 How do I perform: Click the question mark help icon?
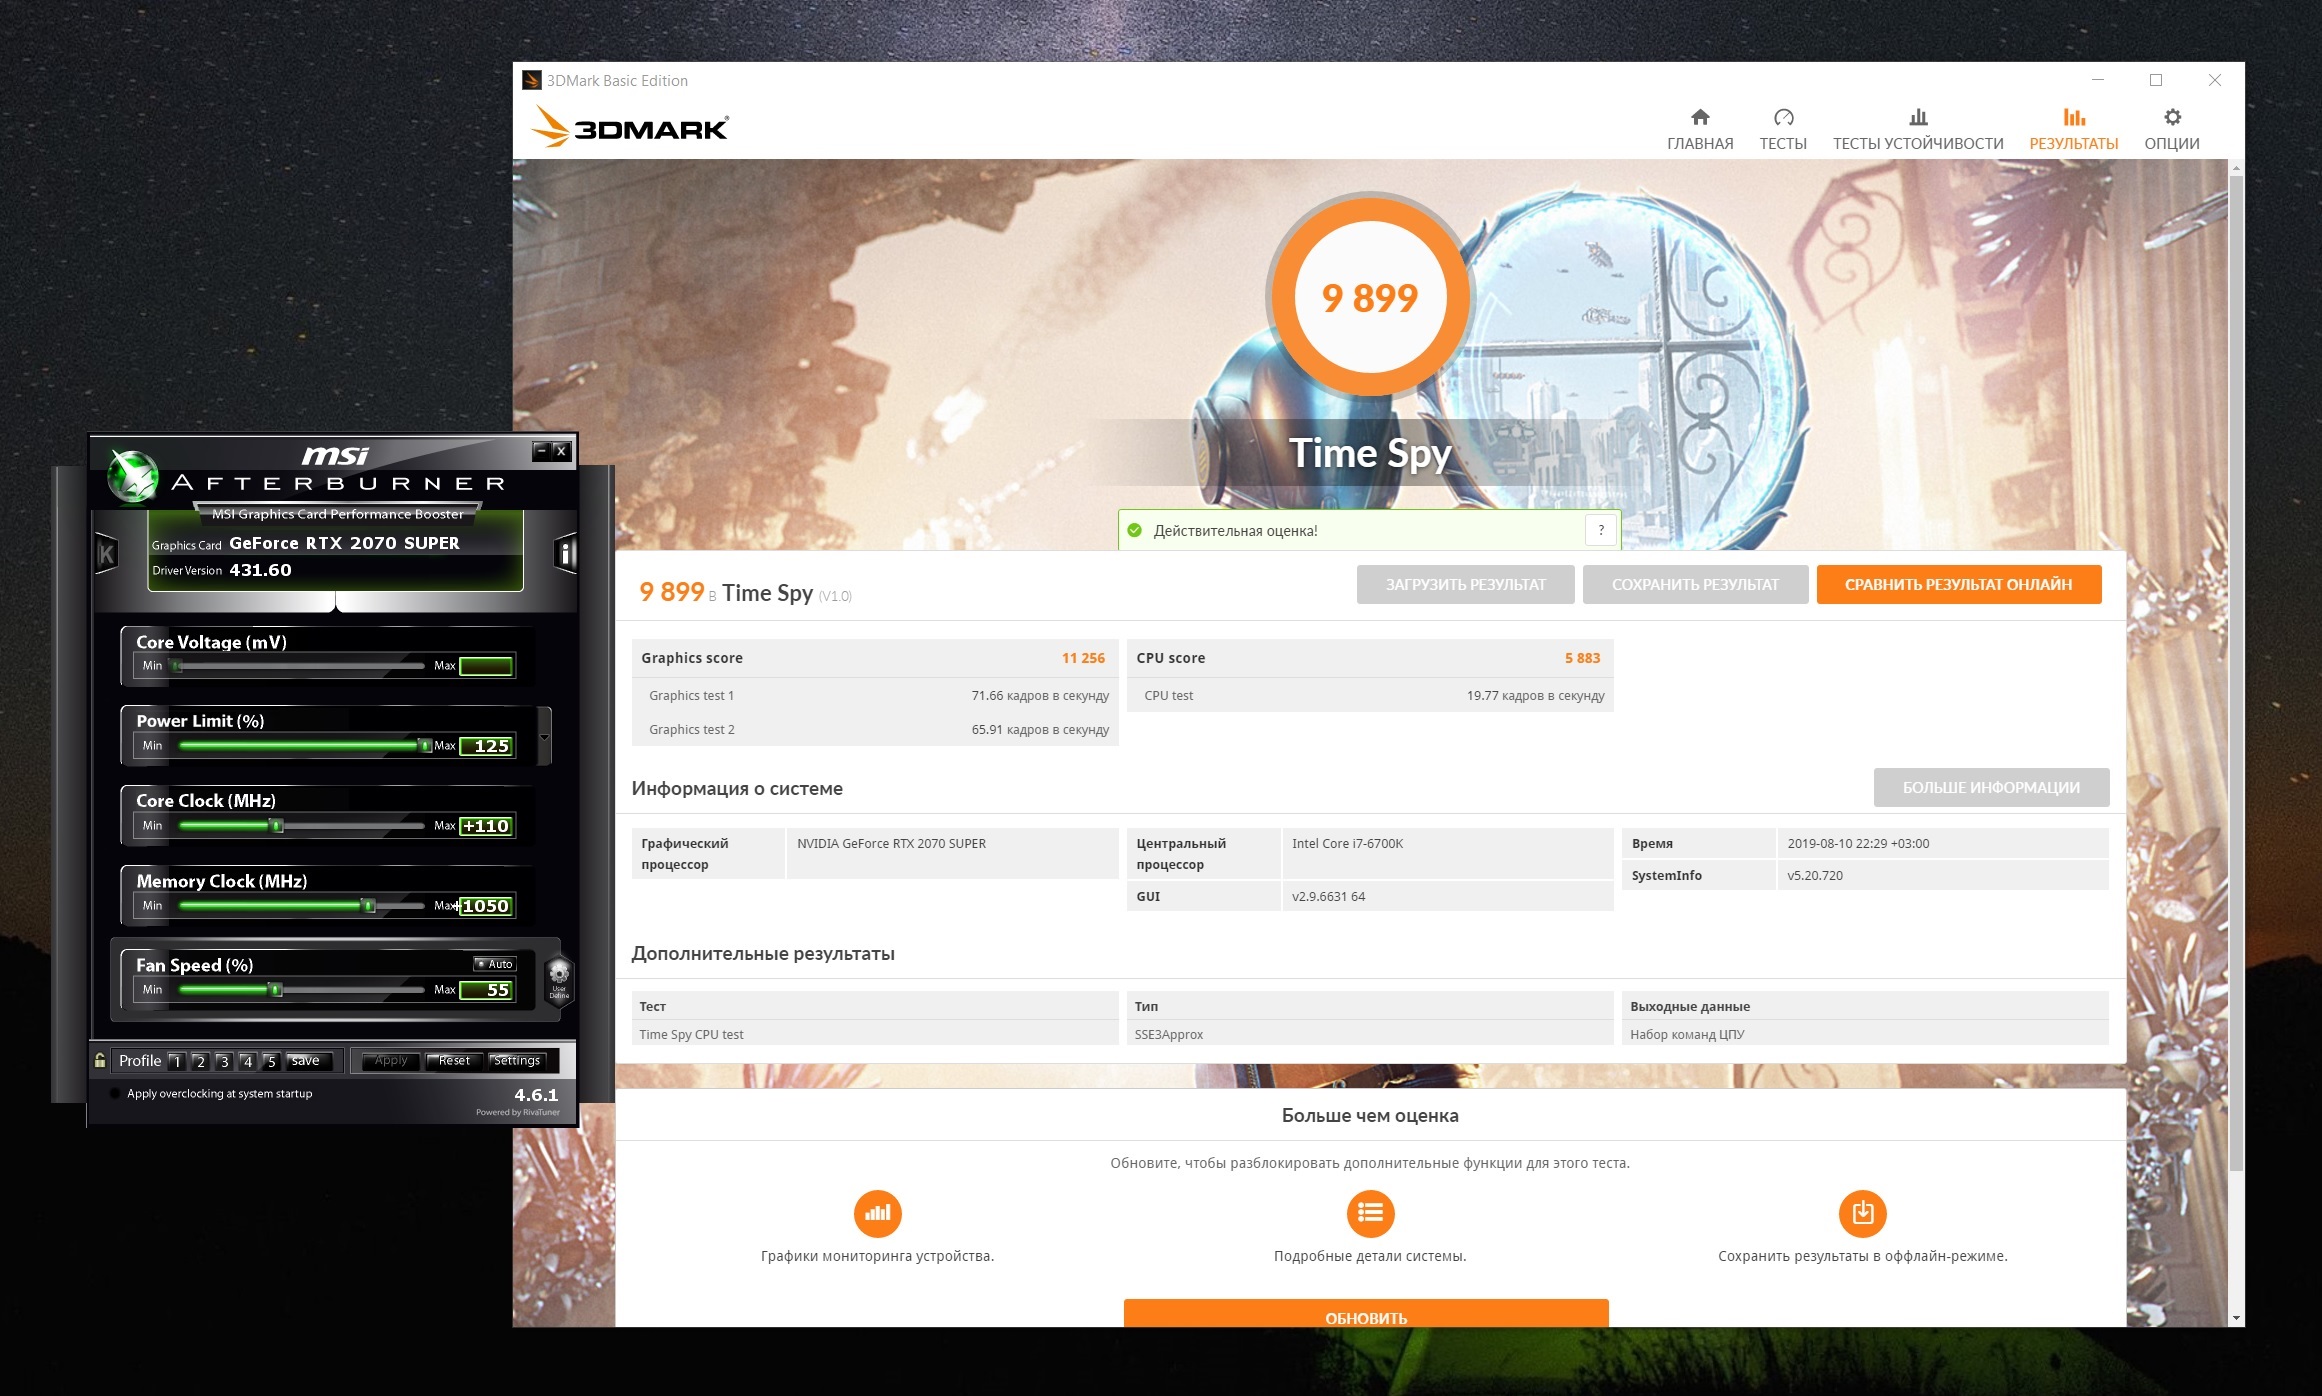click(1600, 530)
